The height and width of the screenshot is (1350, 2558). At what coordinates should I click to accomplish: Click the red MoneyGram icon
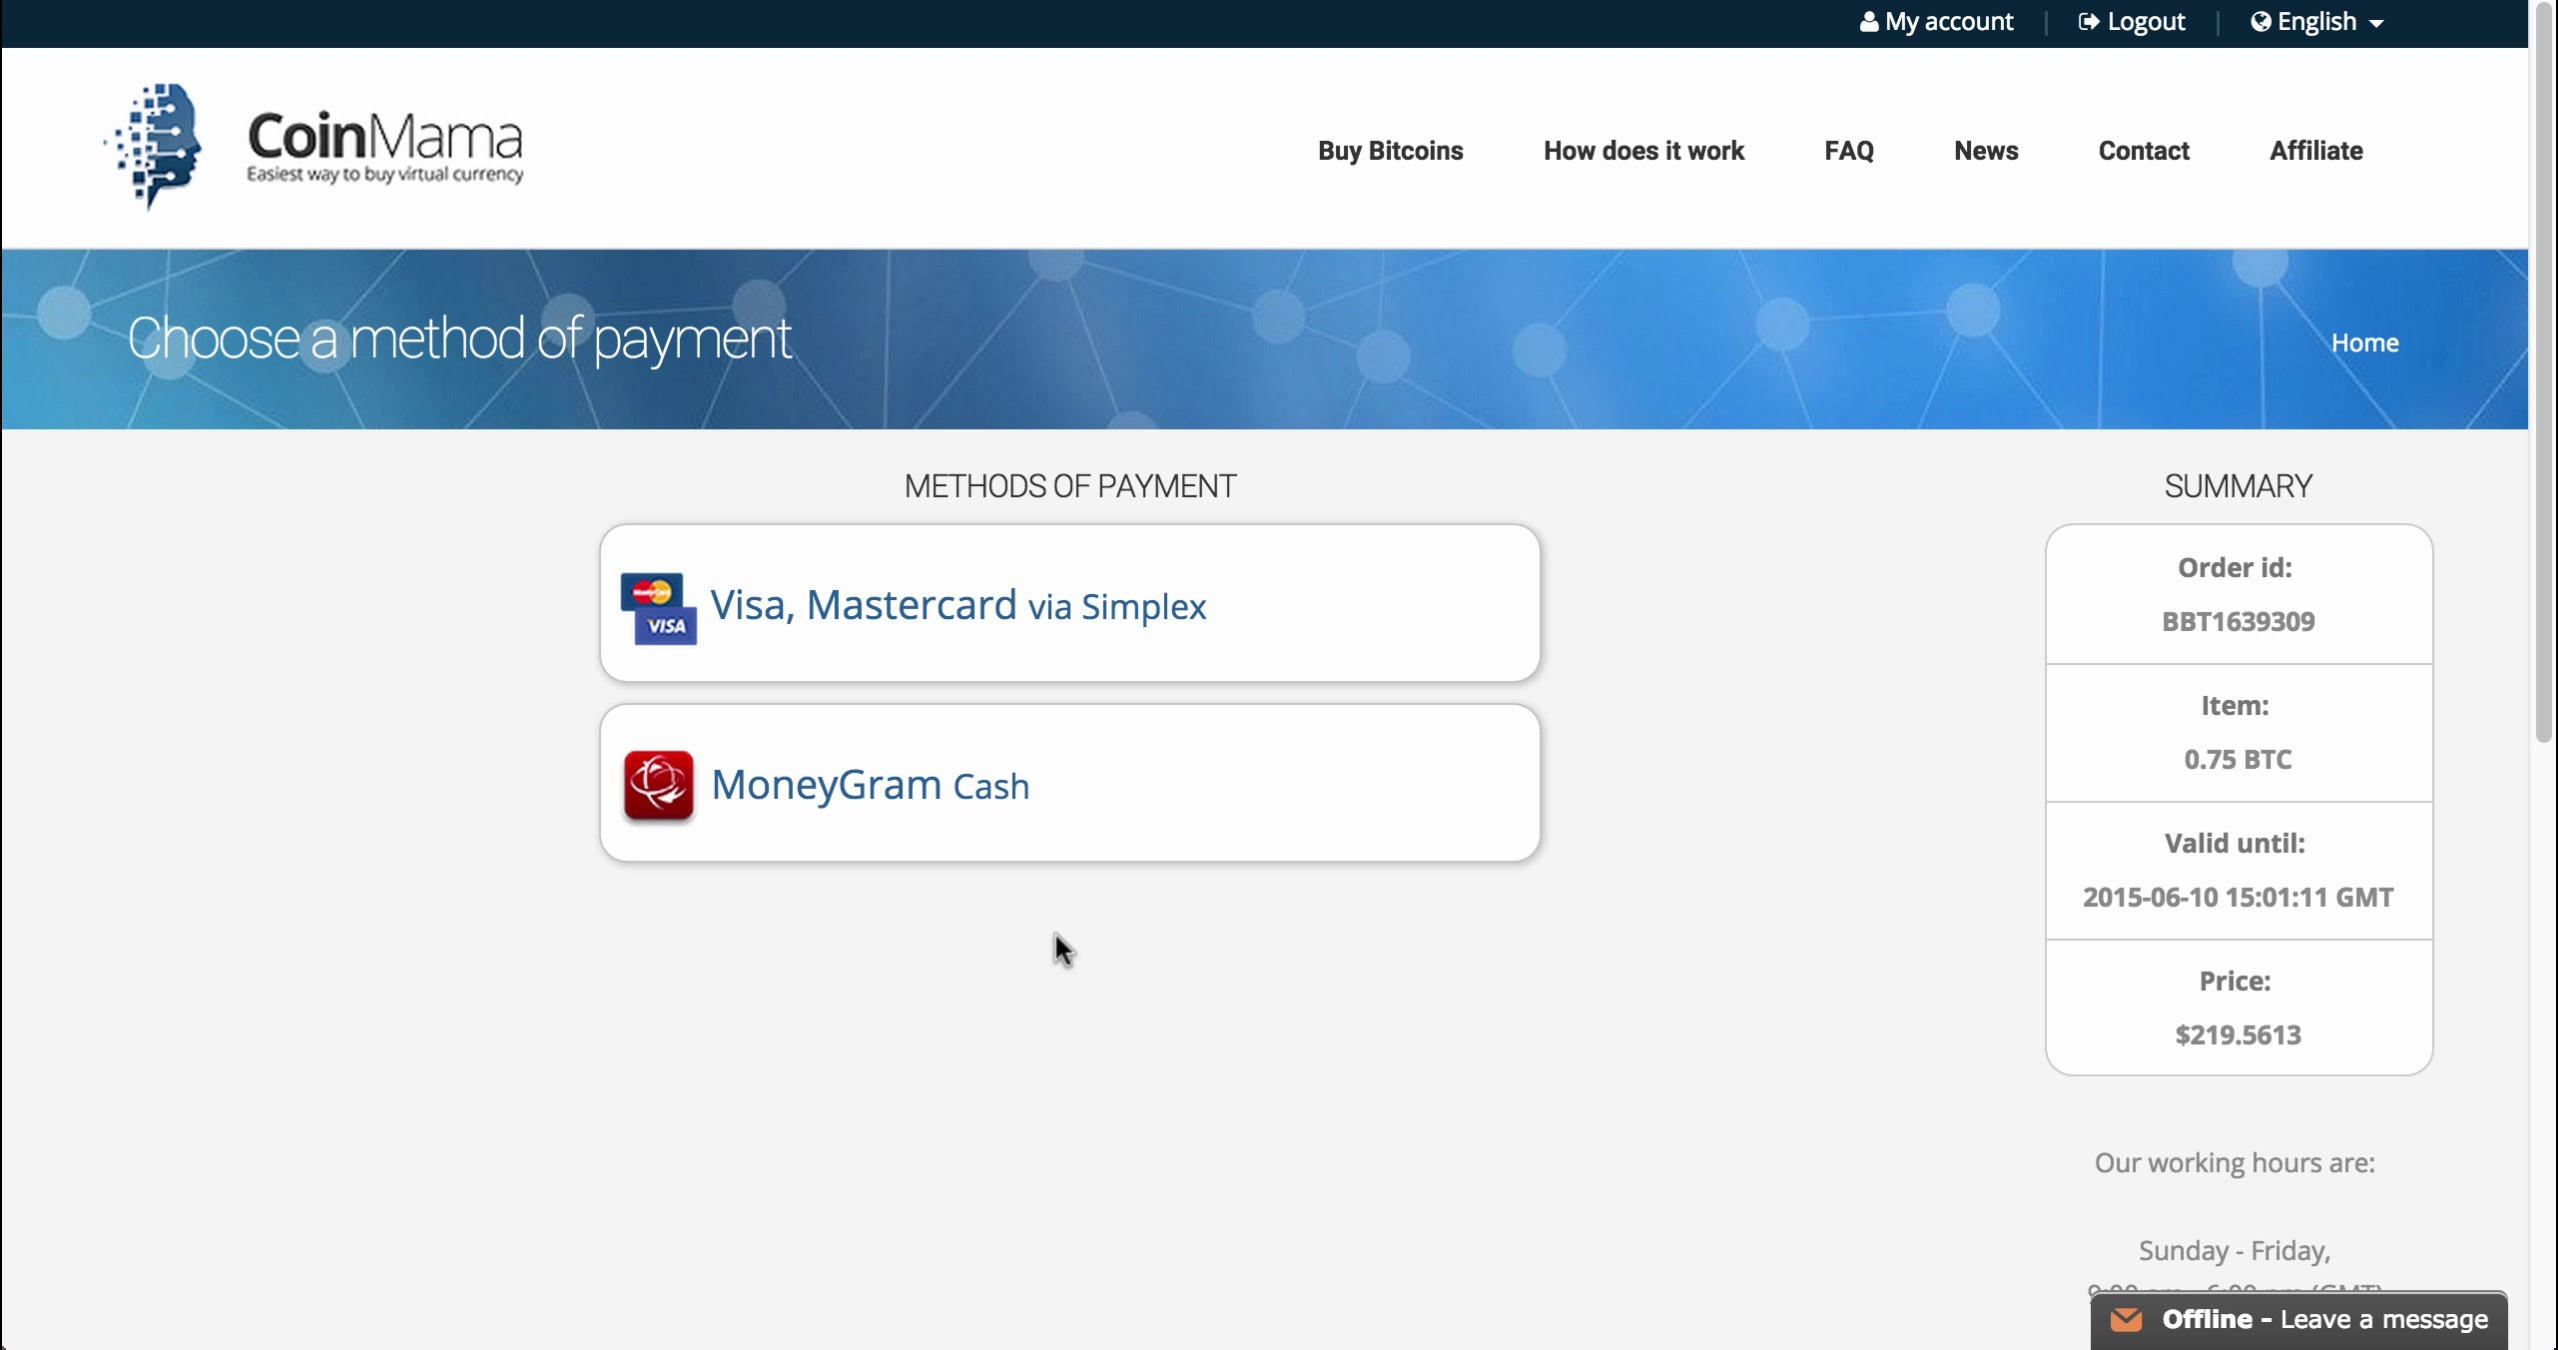[658, 786]
